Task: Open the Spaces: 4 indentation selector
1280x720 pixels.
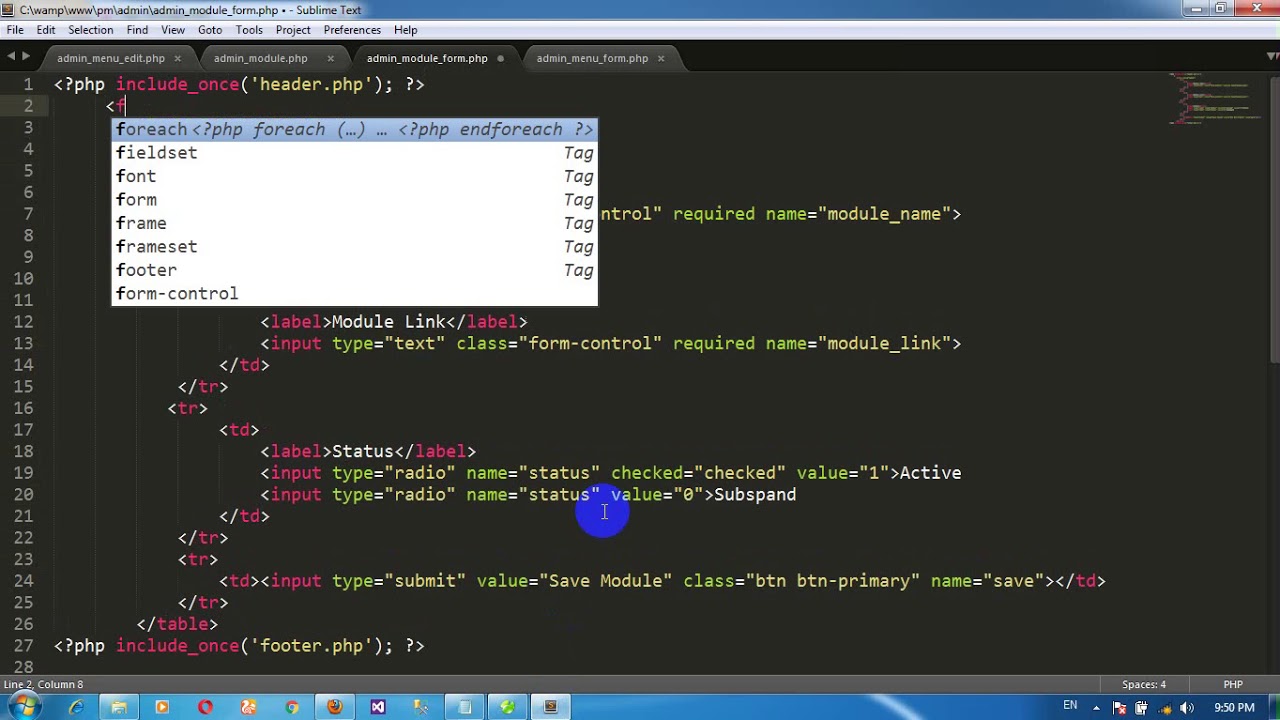Action: [x=1144, y=685]
